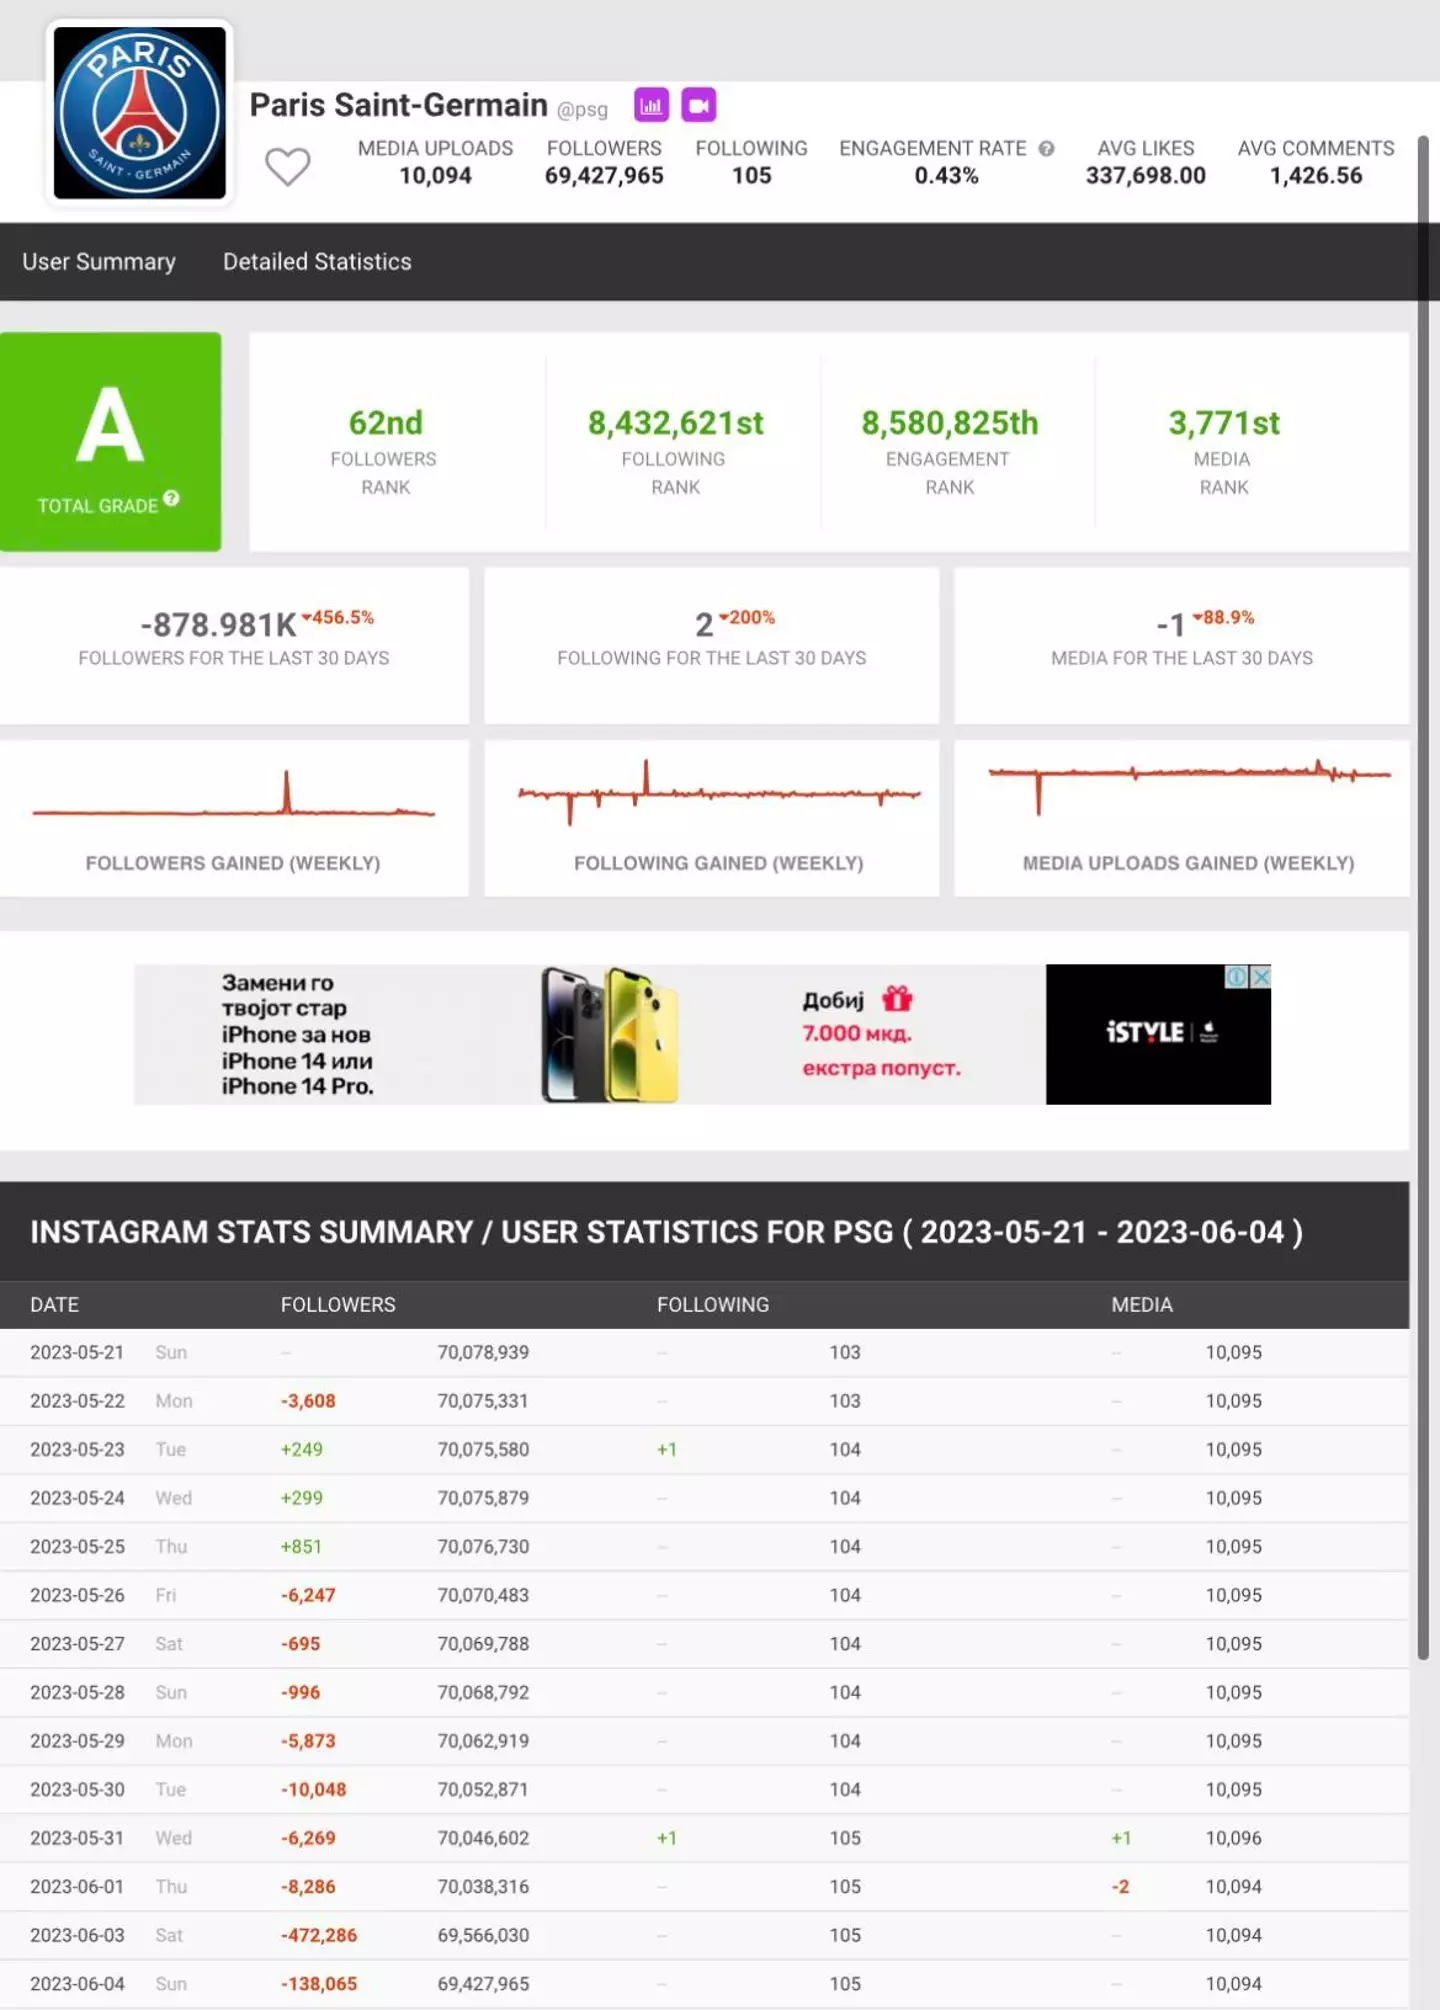Open the Media Uploads Gained (Weekly) chart

1182,818
